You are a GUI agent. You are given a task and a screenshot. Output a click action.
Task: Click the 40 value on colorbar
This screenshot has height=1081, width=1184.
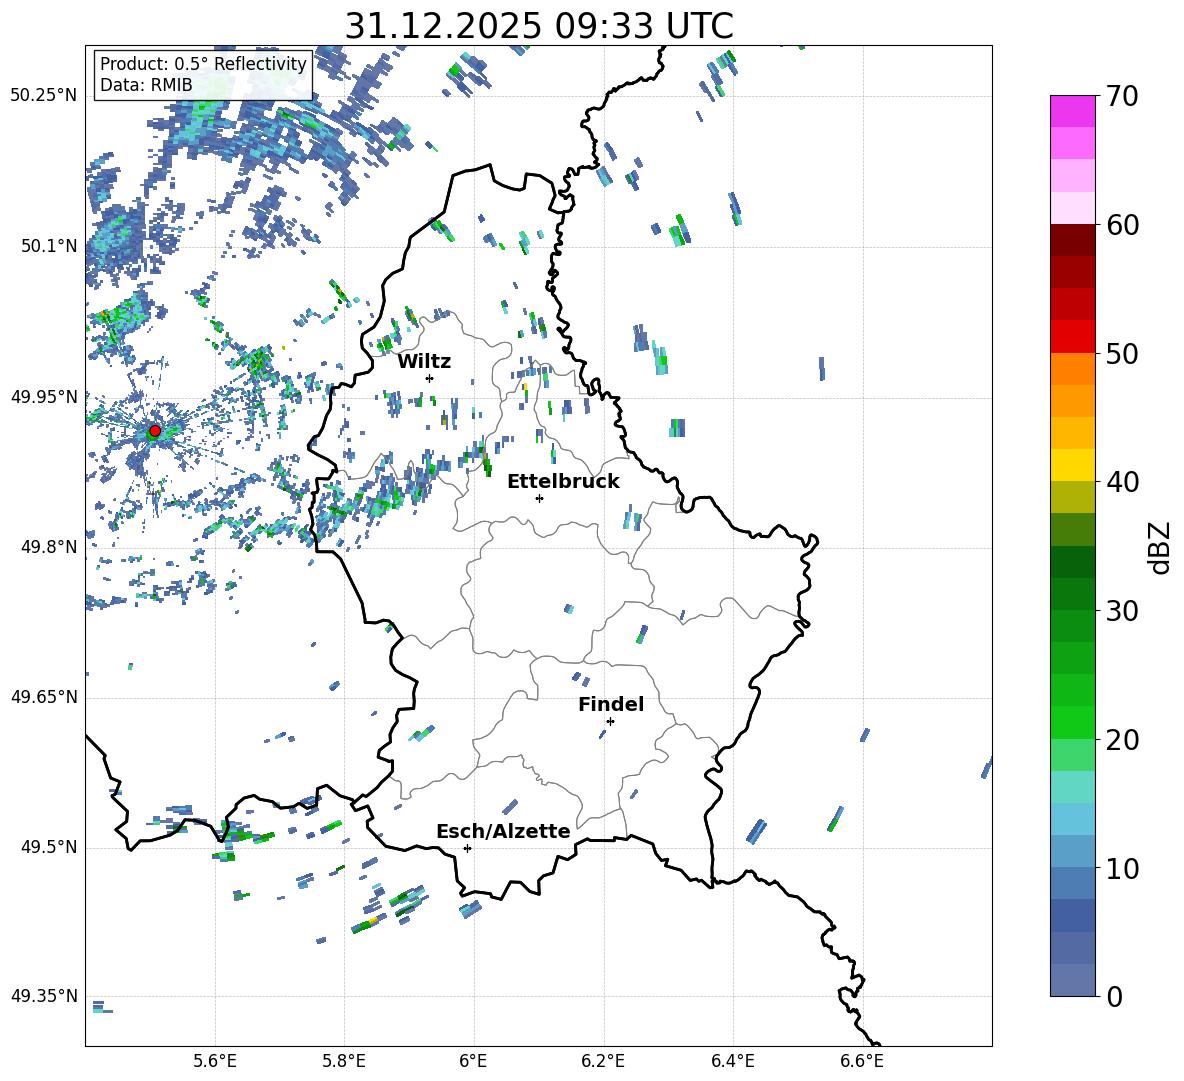(x=1122, y=482)
